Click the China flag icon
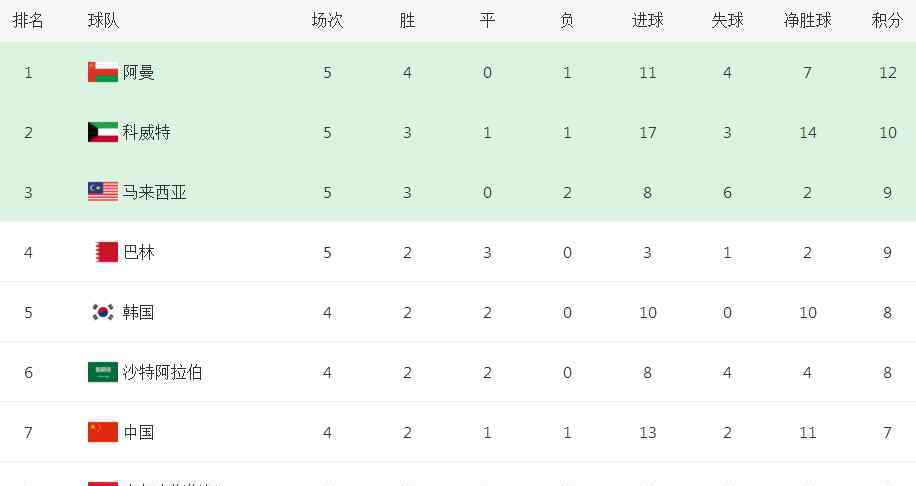916x486 pixels. (103, 432)
